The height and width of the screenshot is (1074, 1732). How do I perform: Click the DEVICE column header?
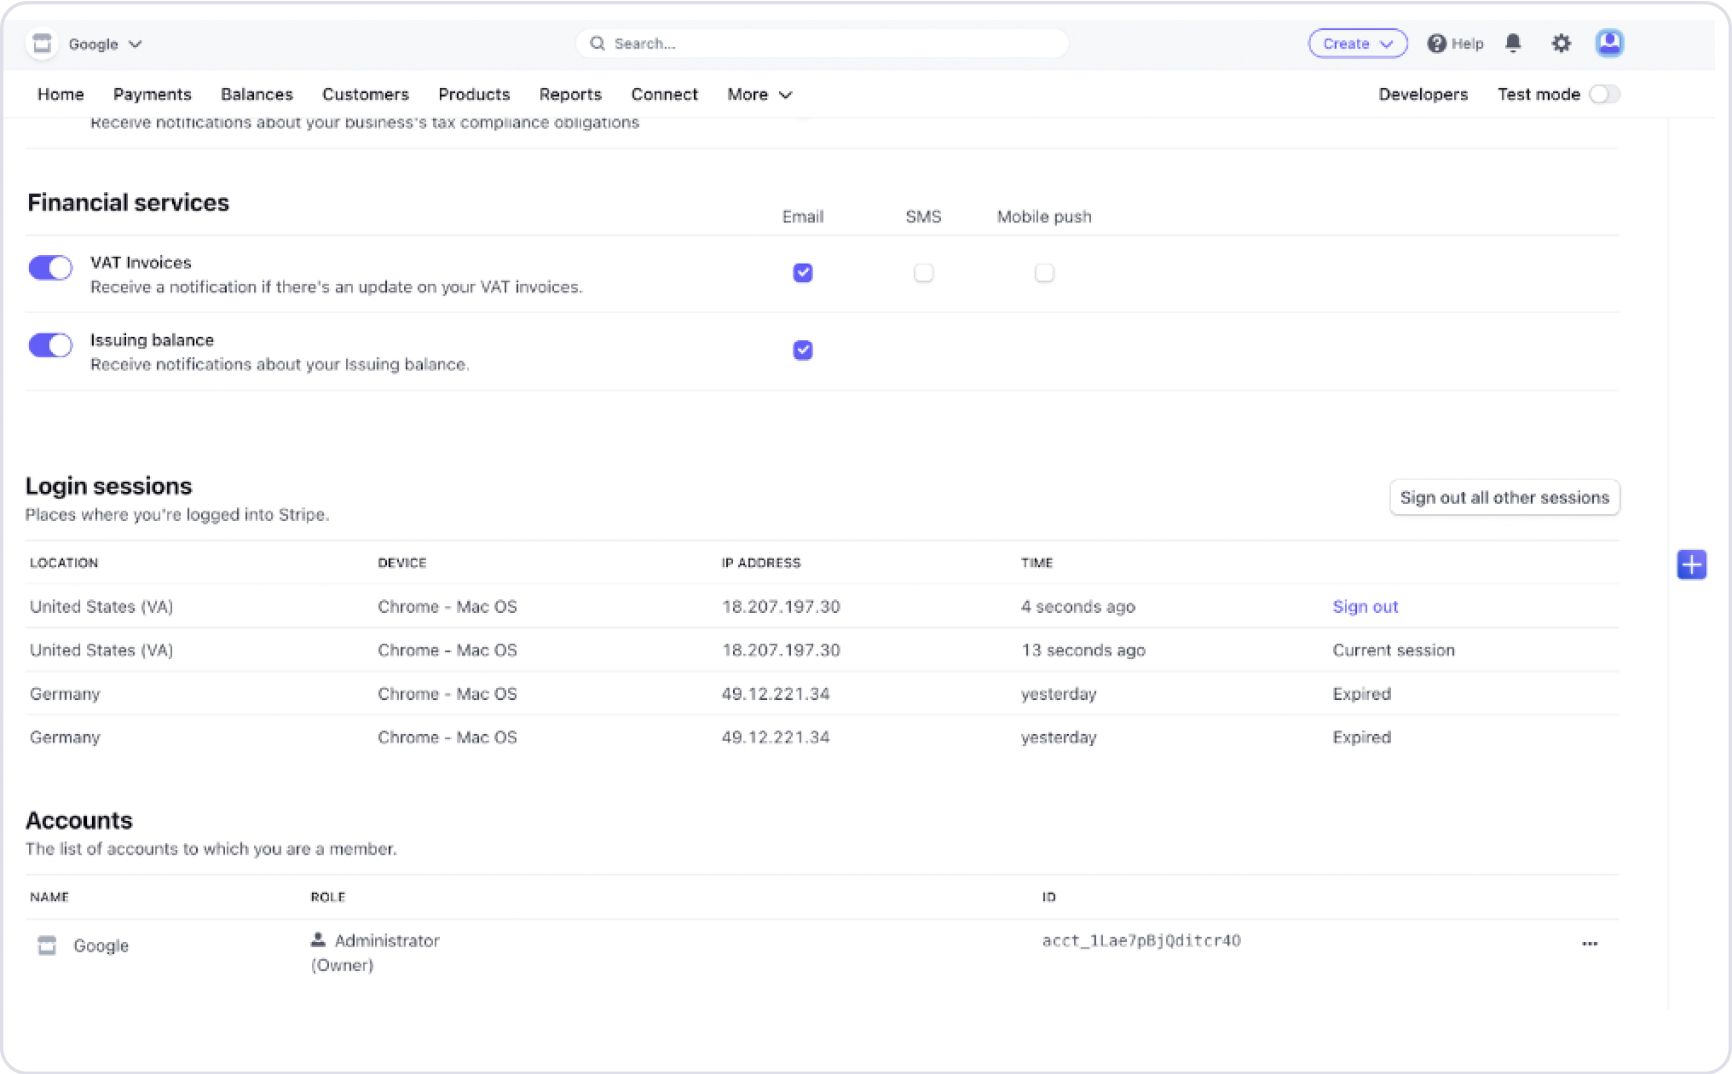(x=402, y=563)
